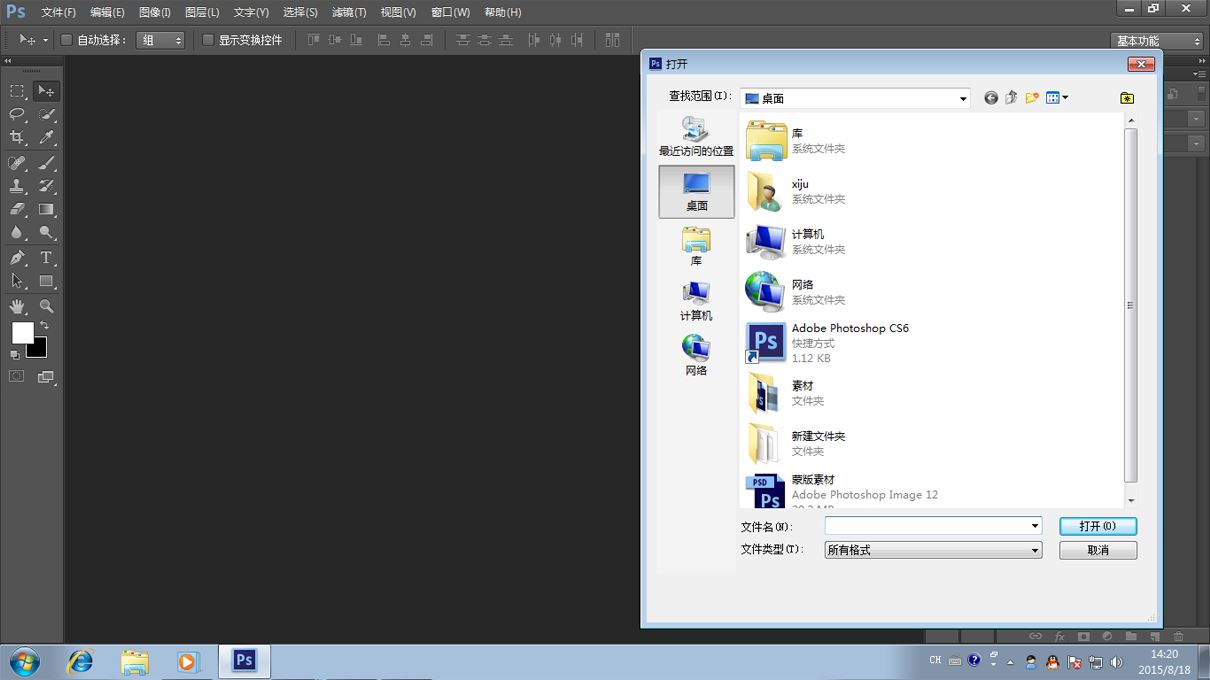Select the Lasso tool
Viewport: 1210px width, 680px height.
click(17, 115)
